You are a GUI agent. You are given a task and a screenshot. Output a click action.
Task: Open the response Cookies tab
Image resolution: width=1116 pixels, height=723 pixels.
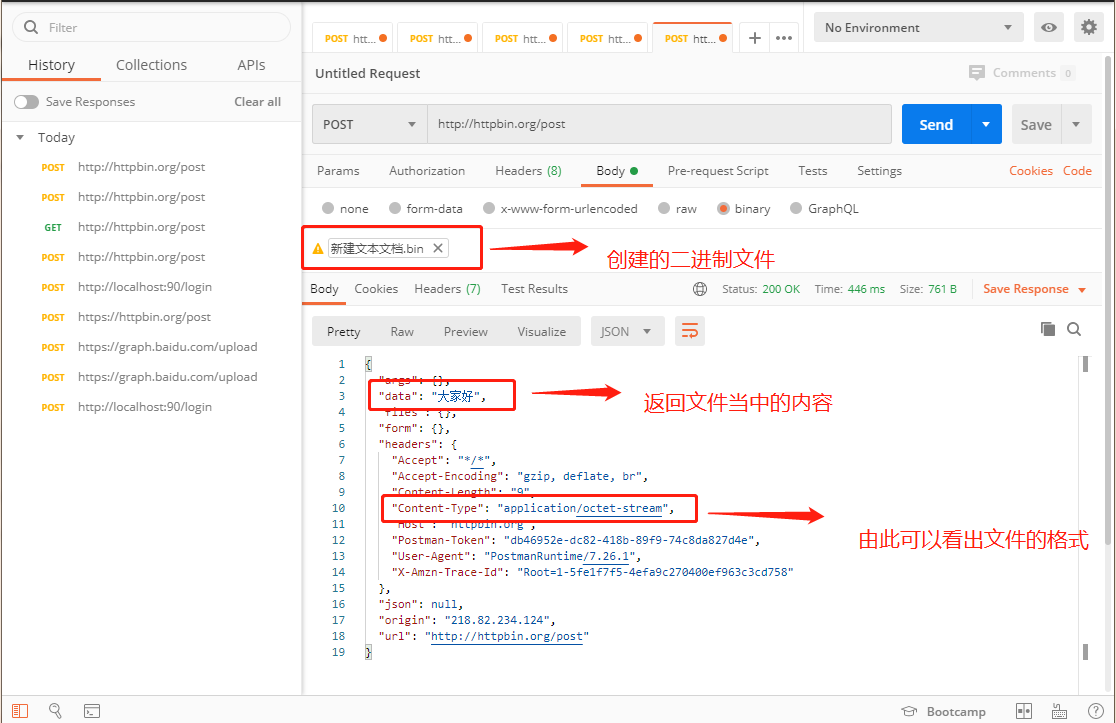tap(376, 289)
